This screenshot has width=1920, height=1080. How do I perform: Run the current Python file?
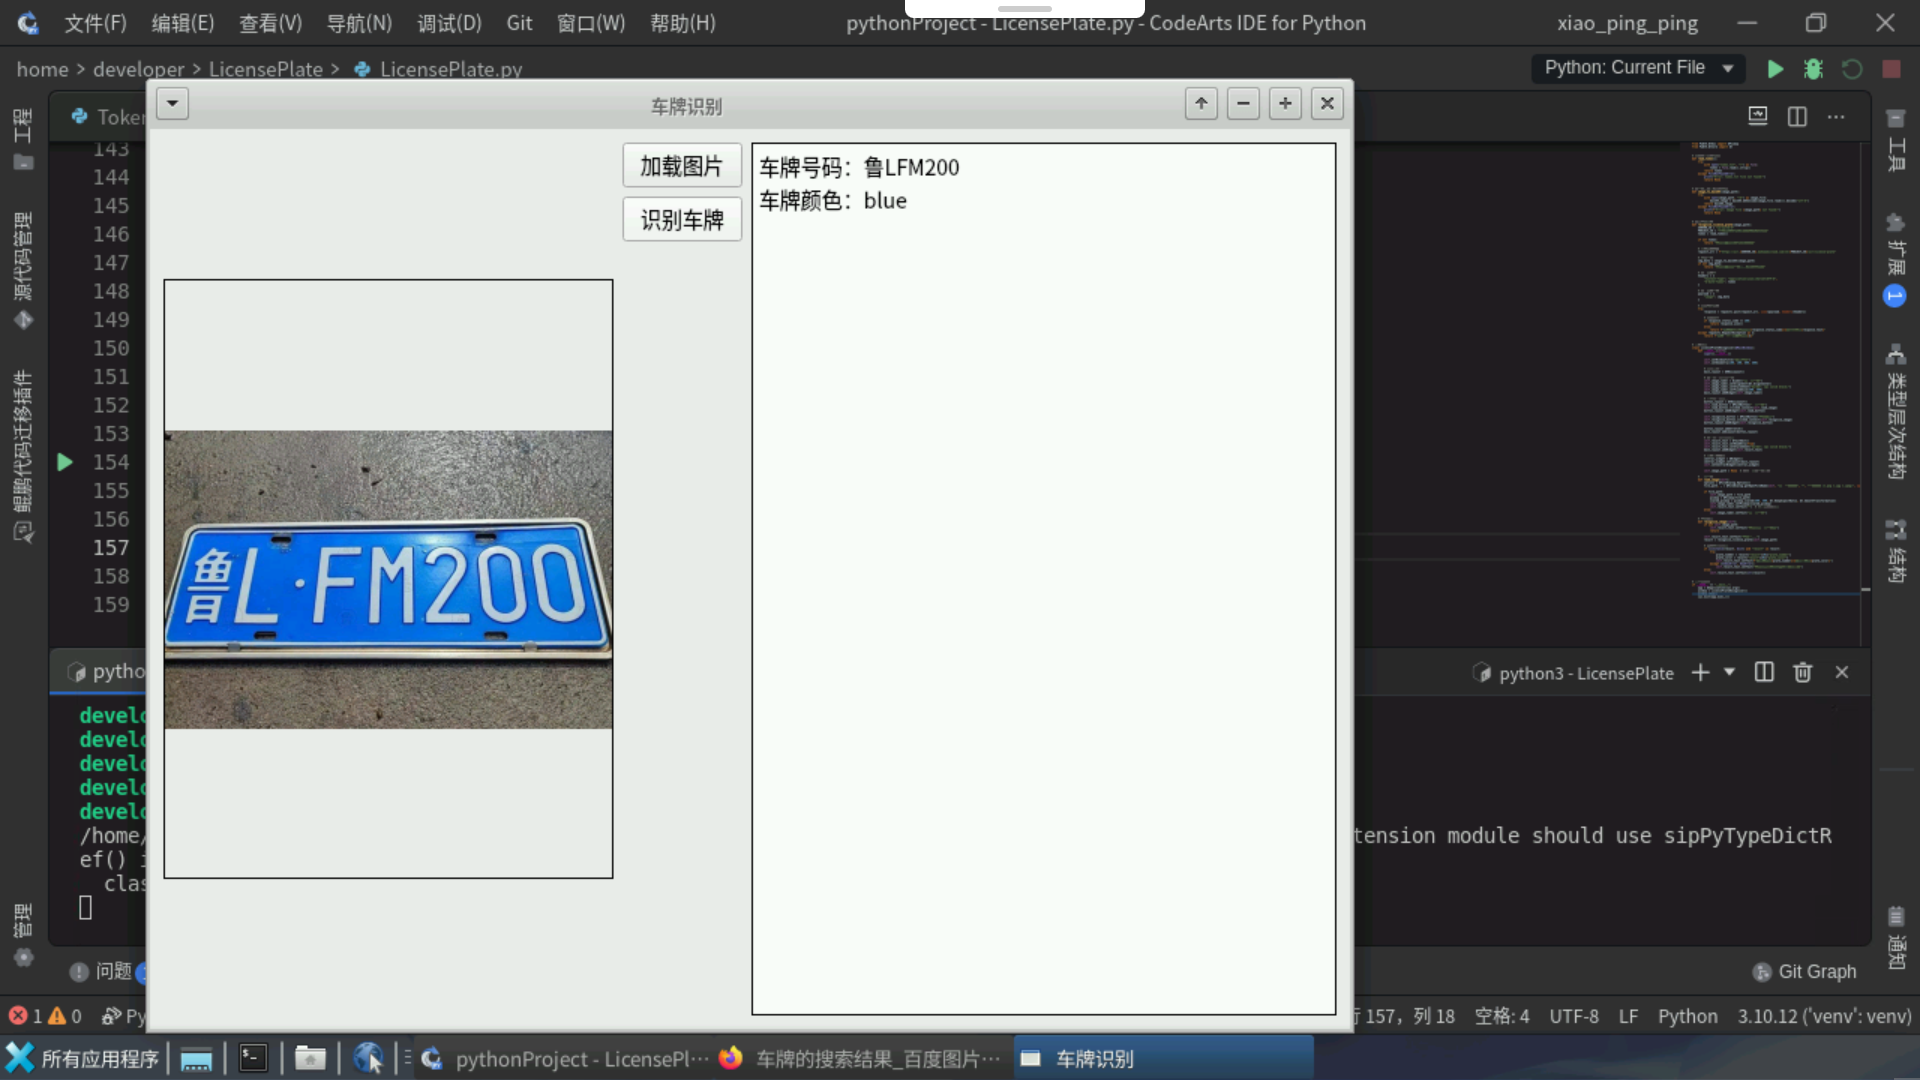click(x=1775, y=69)
